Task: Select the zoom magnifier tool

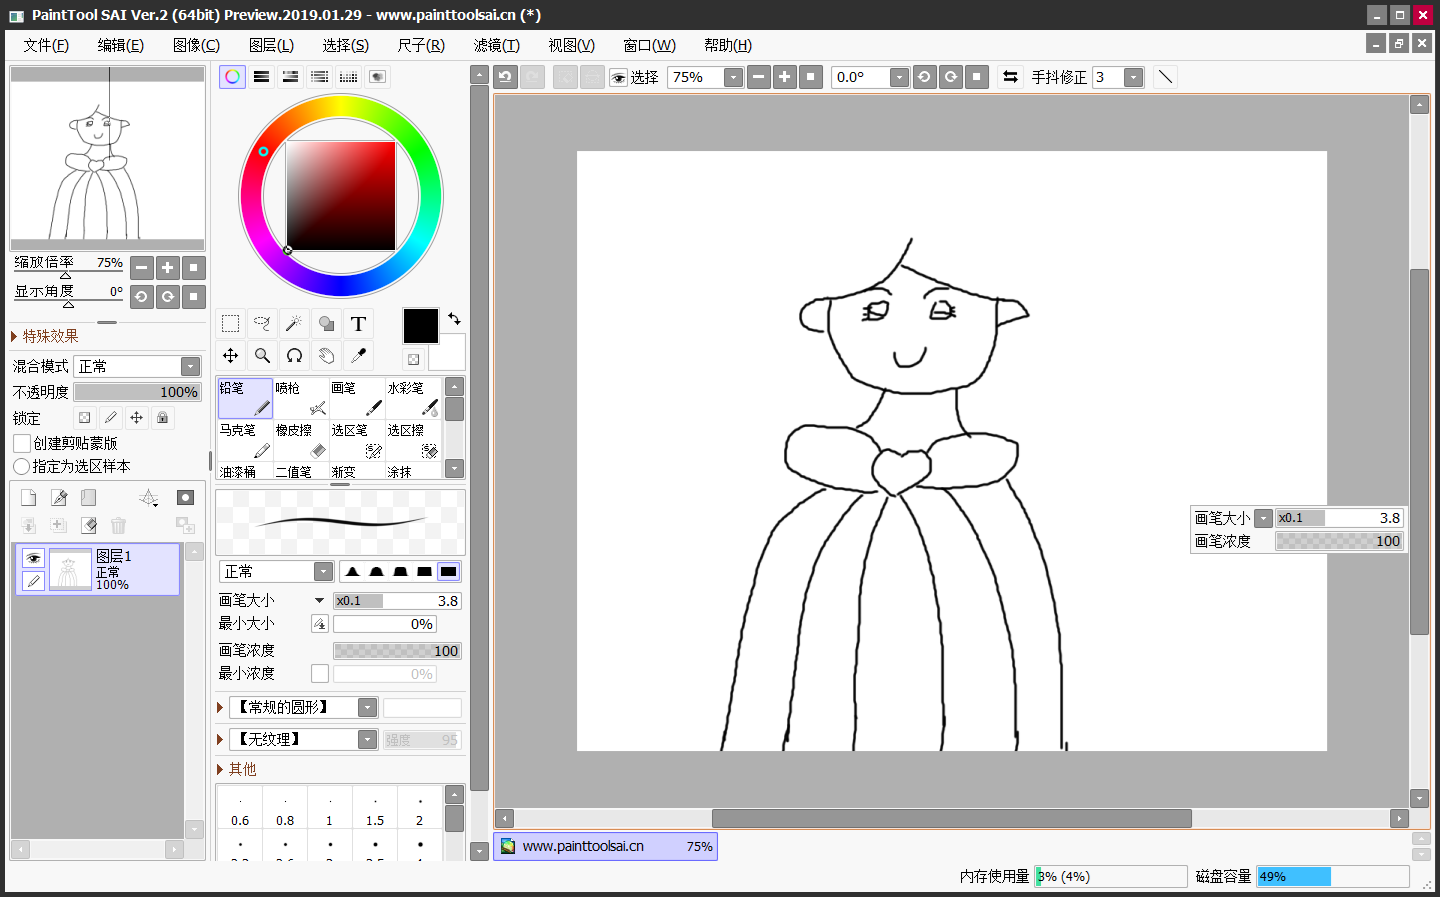Action: (262, 356)
